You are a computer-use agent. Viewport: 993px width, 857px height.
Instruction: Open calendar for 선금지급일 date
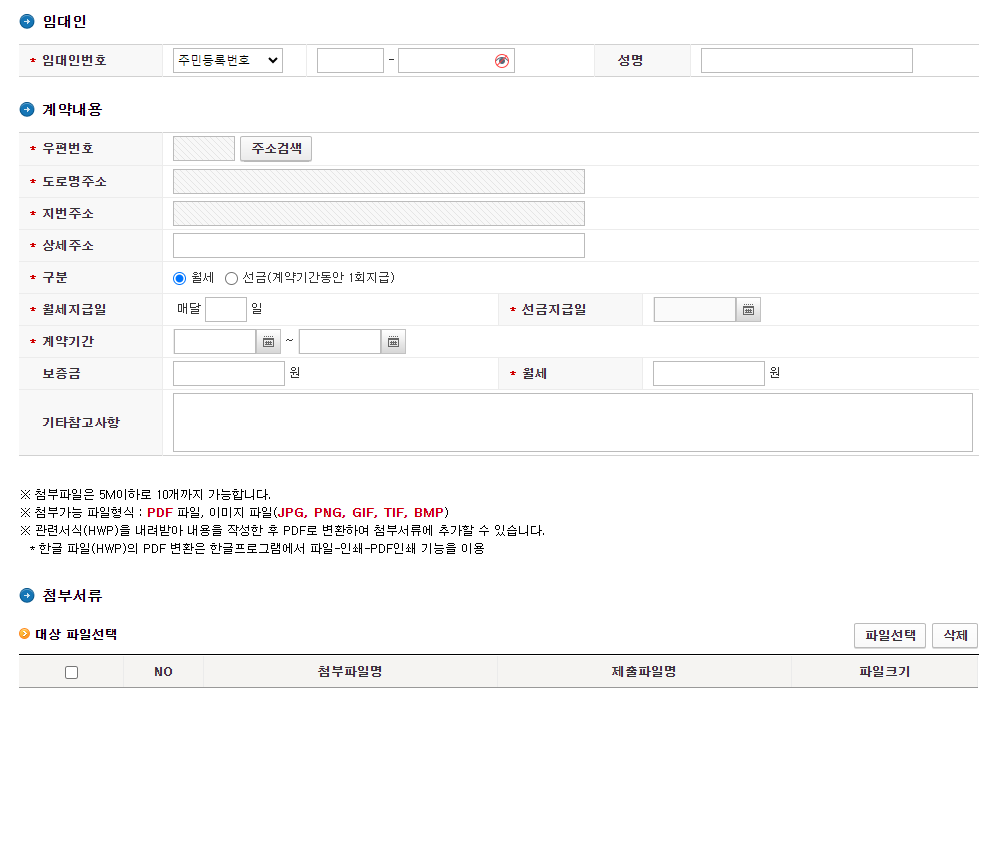click(x=748, y=310)
